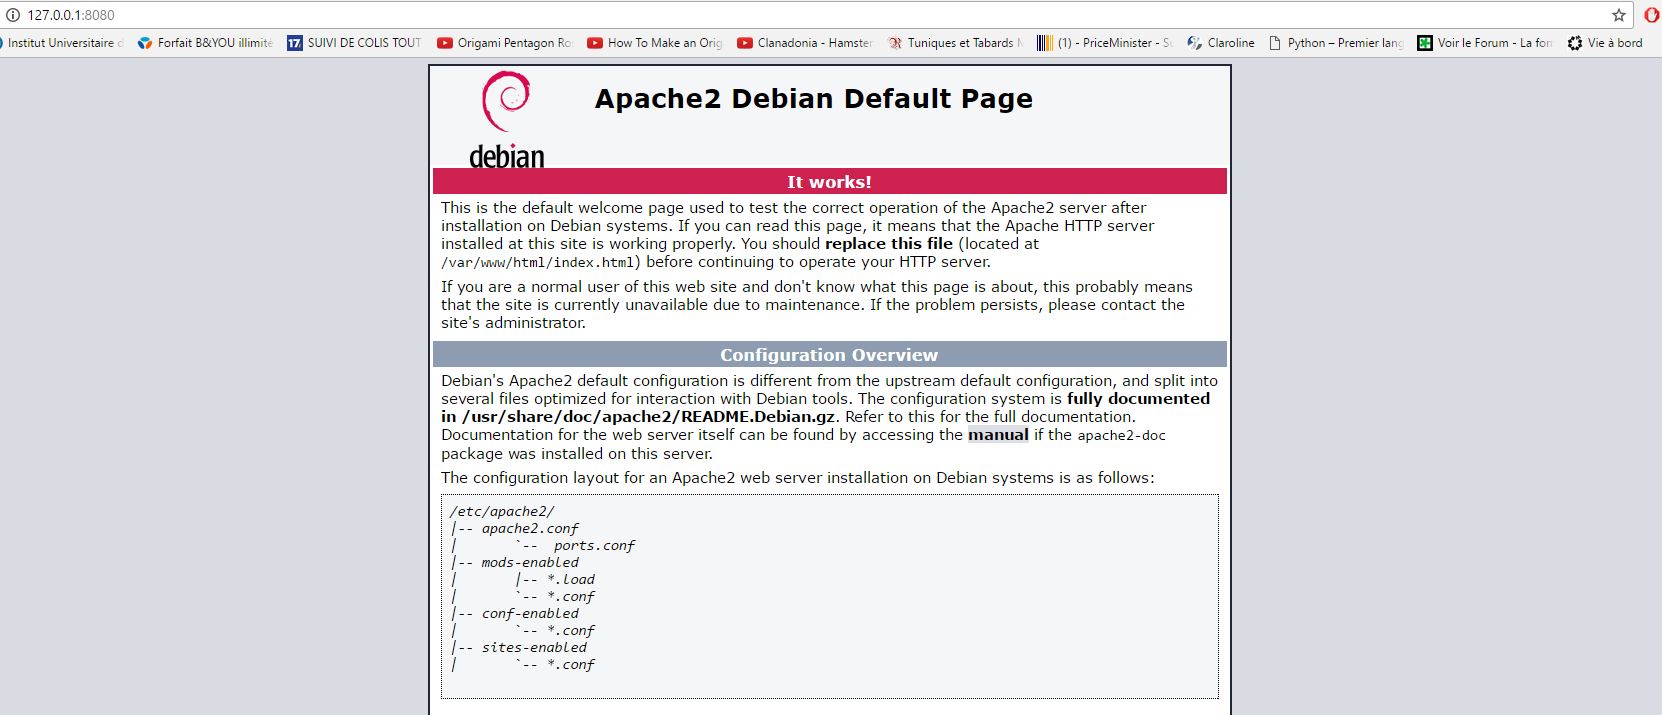Viewport: 1662px width, 715px height.
Task: Click the Configuration Overview header
Action: pyautogui.click(x=829, y=355)
